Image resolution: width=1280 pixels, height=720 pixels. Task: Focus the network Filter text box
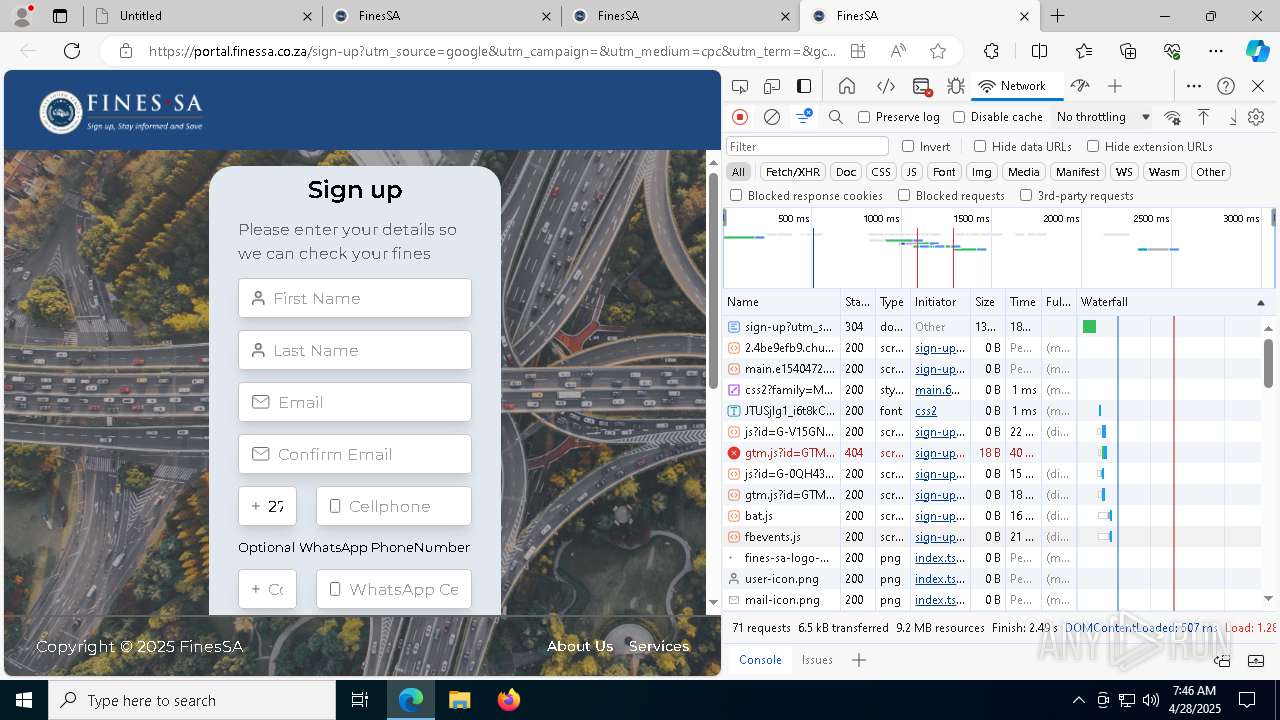coord(807,146)
